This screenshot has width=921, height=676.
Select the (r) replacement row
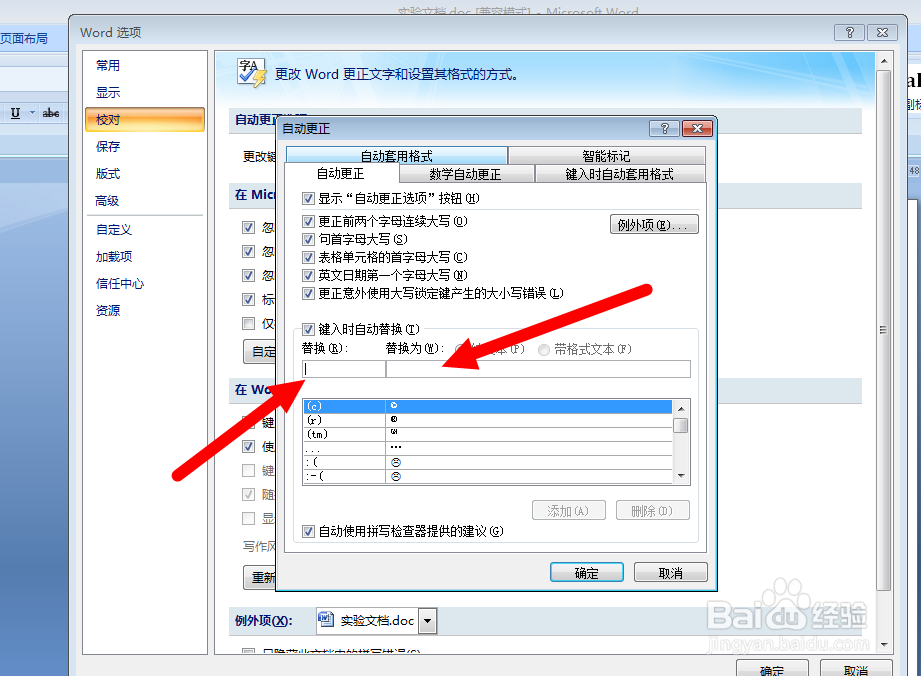click(x=487, y=420)
